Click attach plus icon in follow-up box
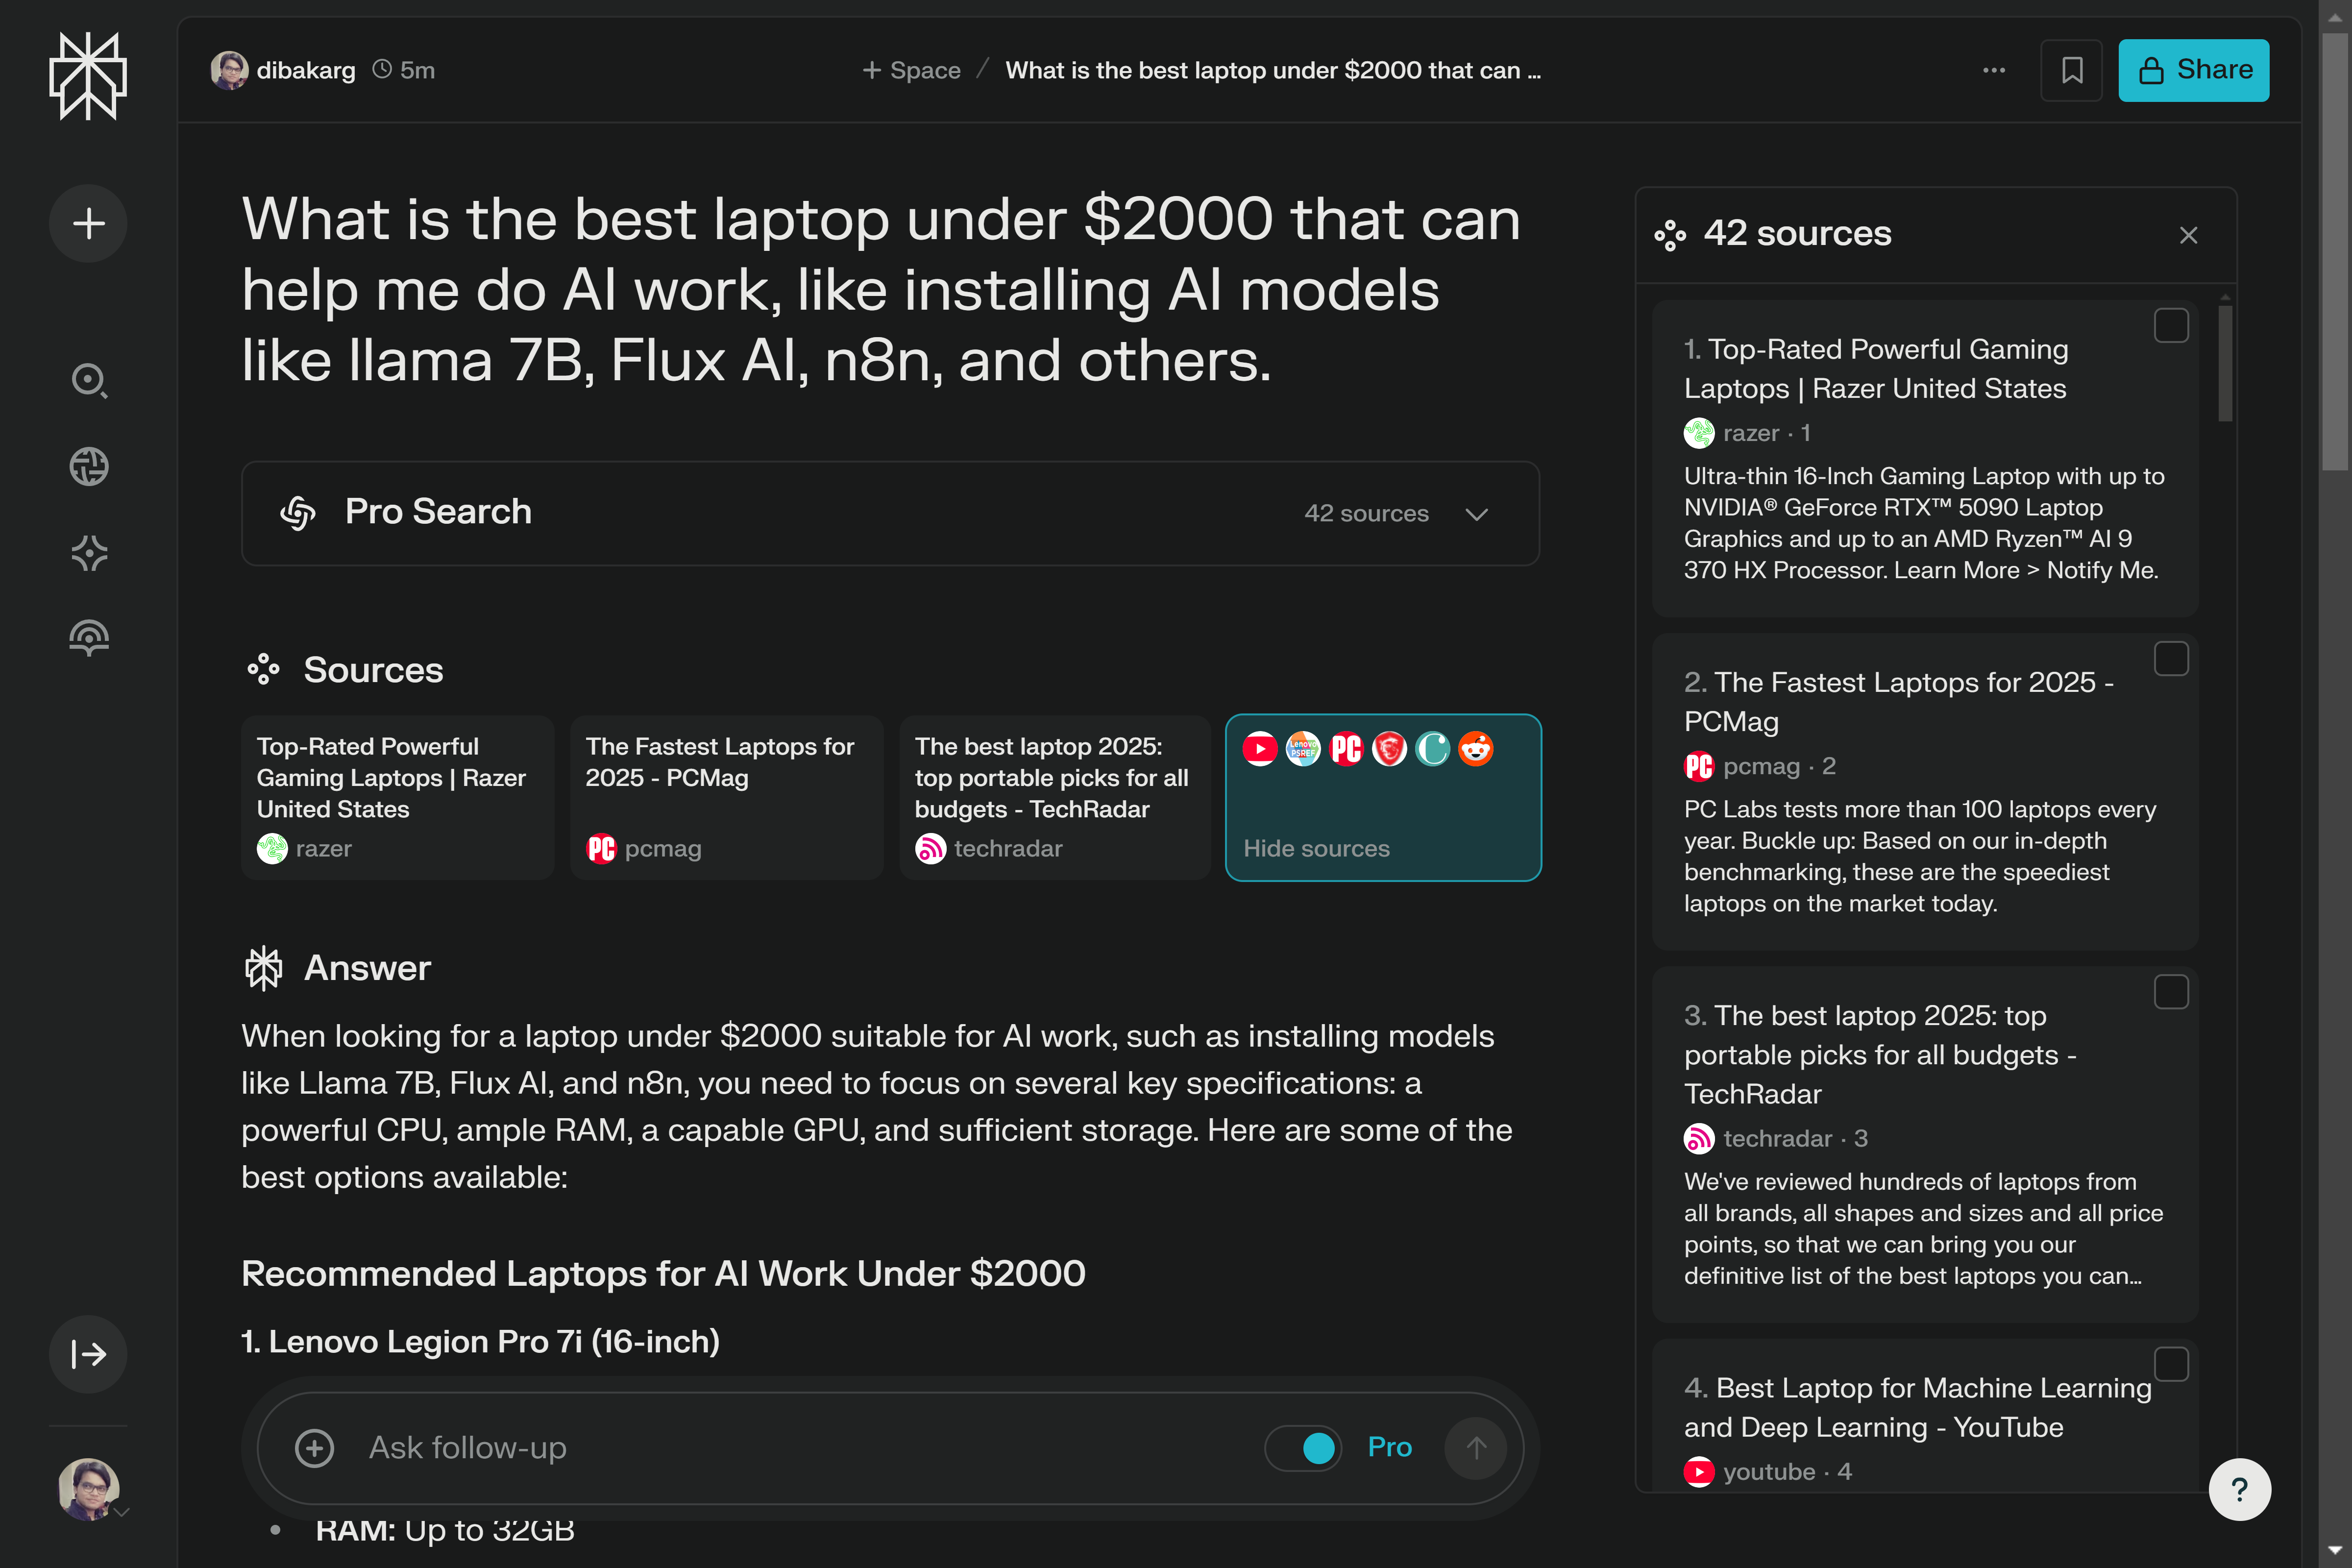Image resolution: width=2352 pixels, height=1568 pixels. tap(314, 1448)
